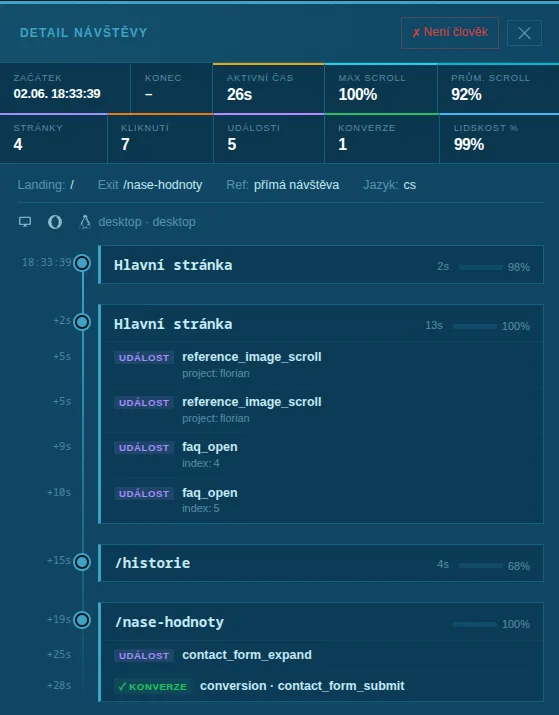
Task: Click the Linux penguin OS icon
Action: coord(85,222)
